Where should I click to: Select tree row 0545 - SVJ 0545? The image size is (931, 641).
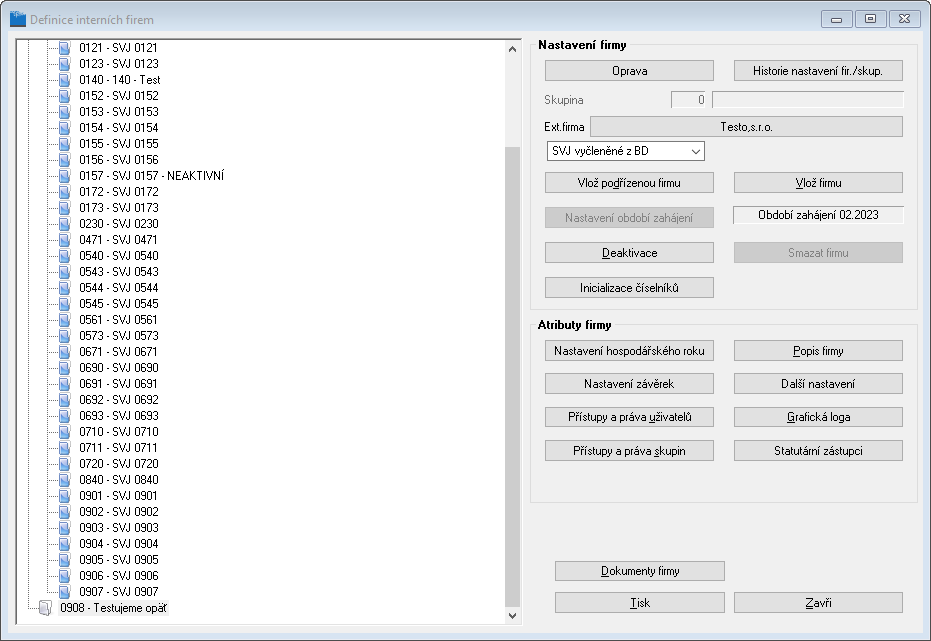point(119,304)
